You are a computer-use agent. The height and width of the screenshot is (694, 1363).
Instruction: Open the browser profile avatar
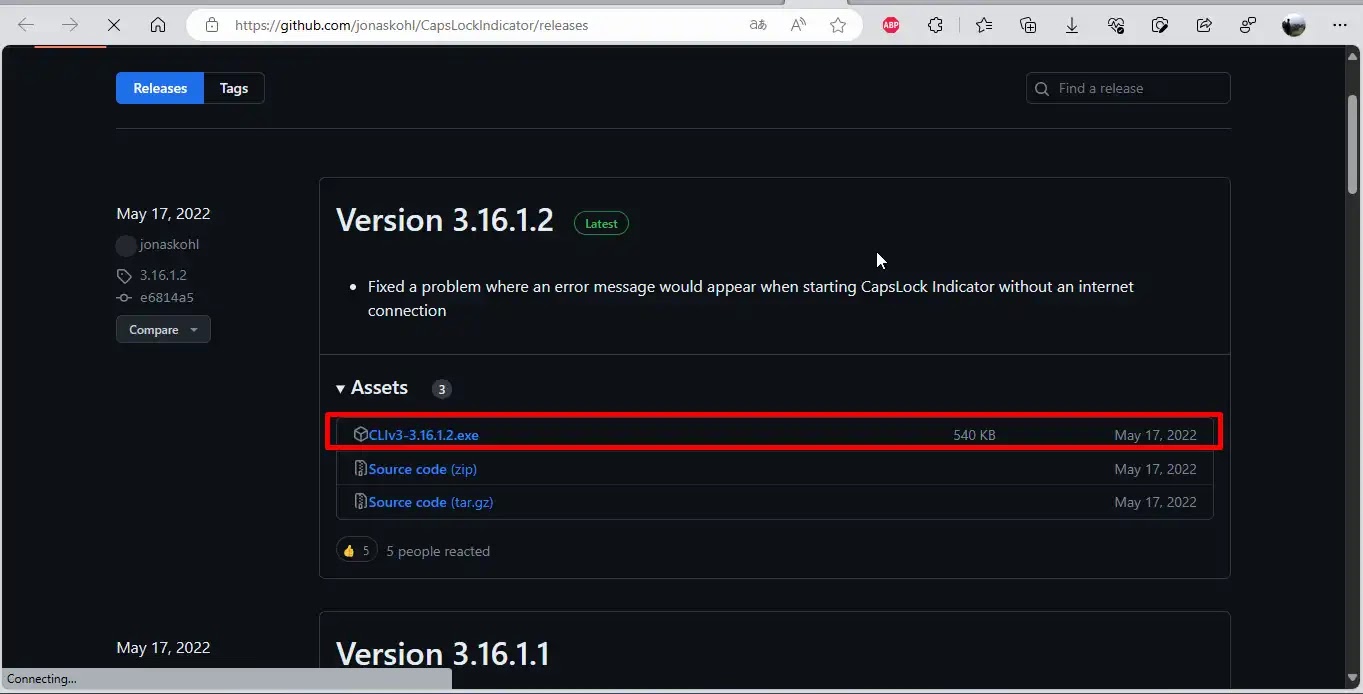tap(1294, 25)
